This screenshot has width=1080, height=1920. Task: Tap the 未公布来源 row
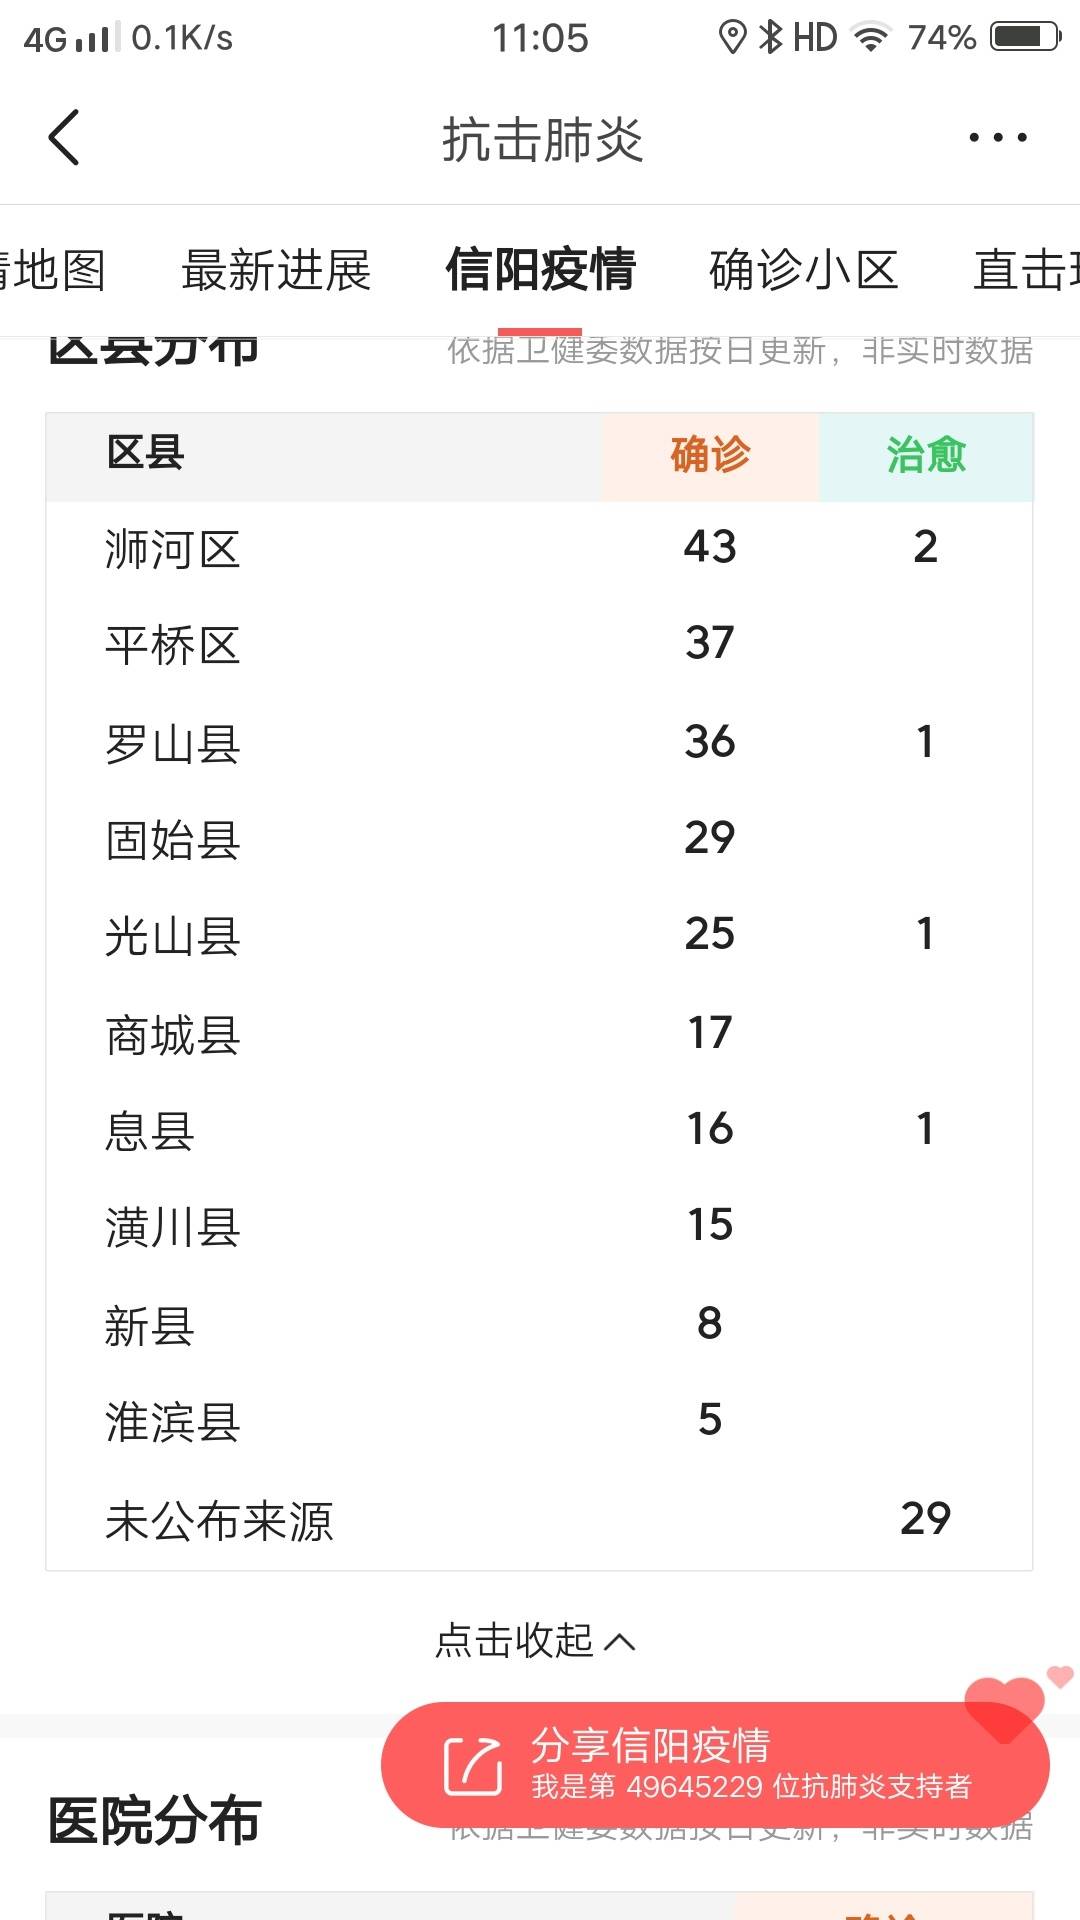(539, 1520)
